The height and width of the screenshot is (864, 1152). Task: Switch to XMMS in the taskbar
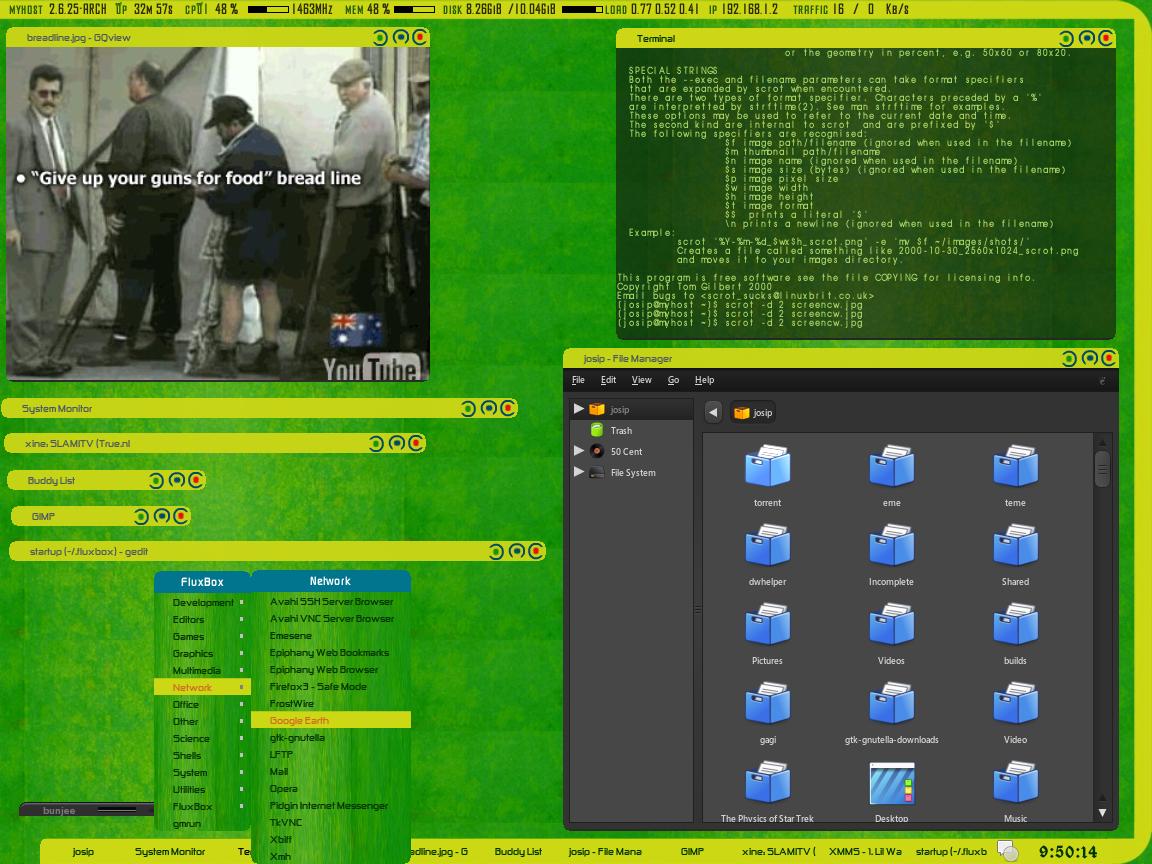tap(865, 852)
